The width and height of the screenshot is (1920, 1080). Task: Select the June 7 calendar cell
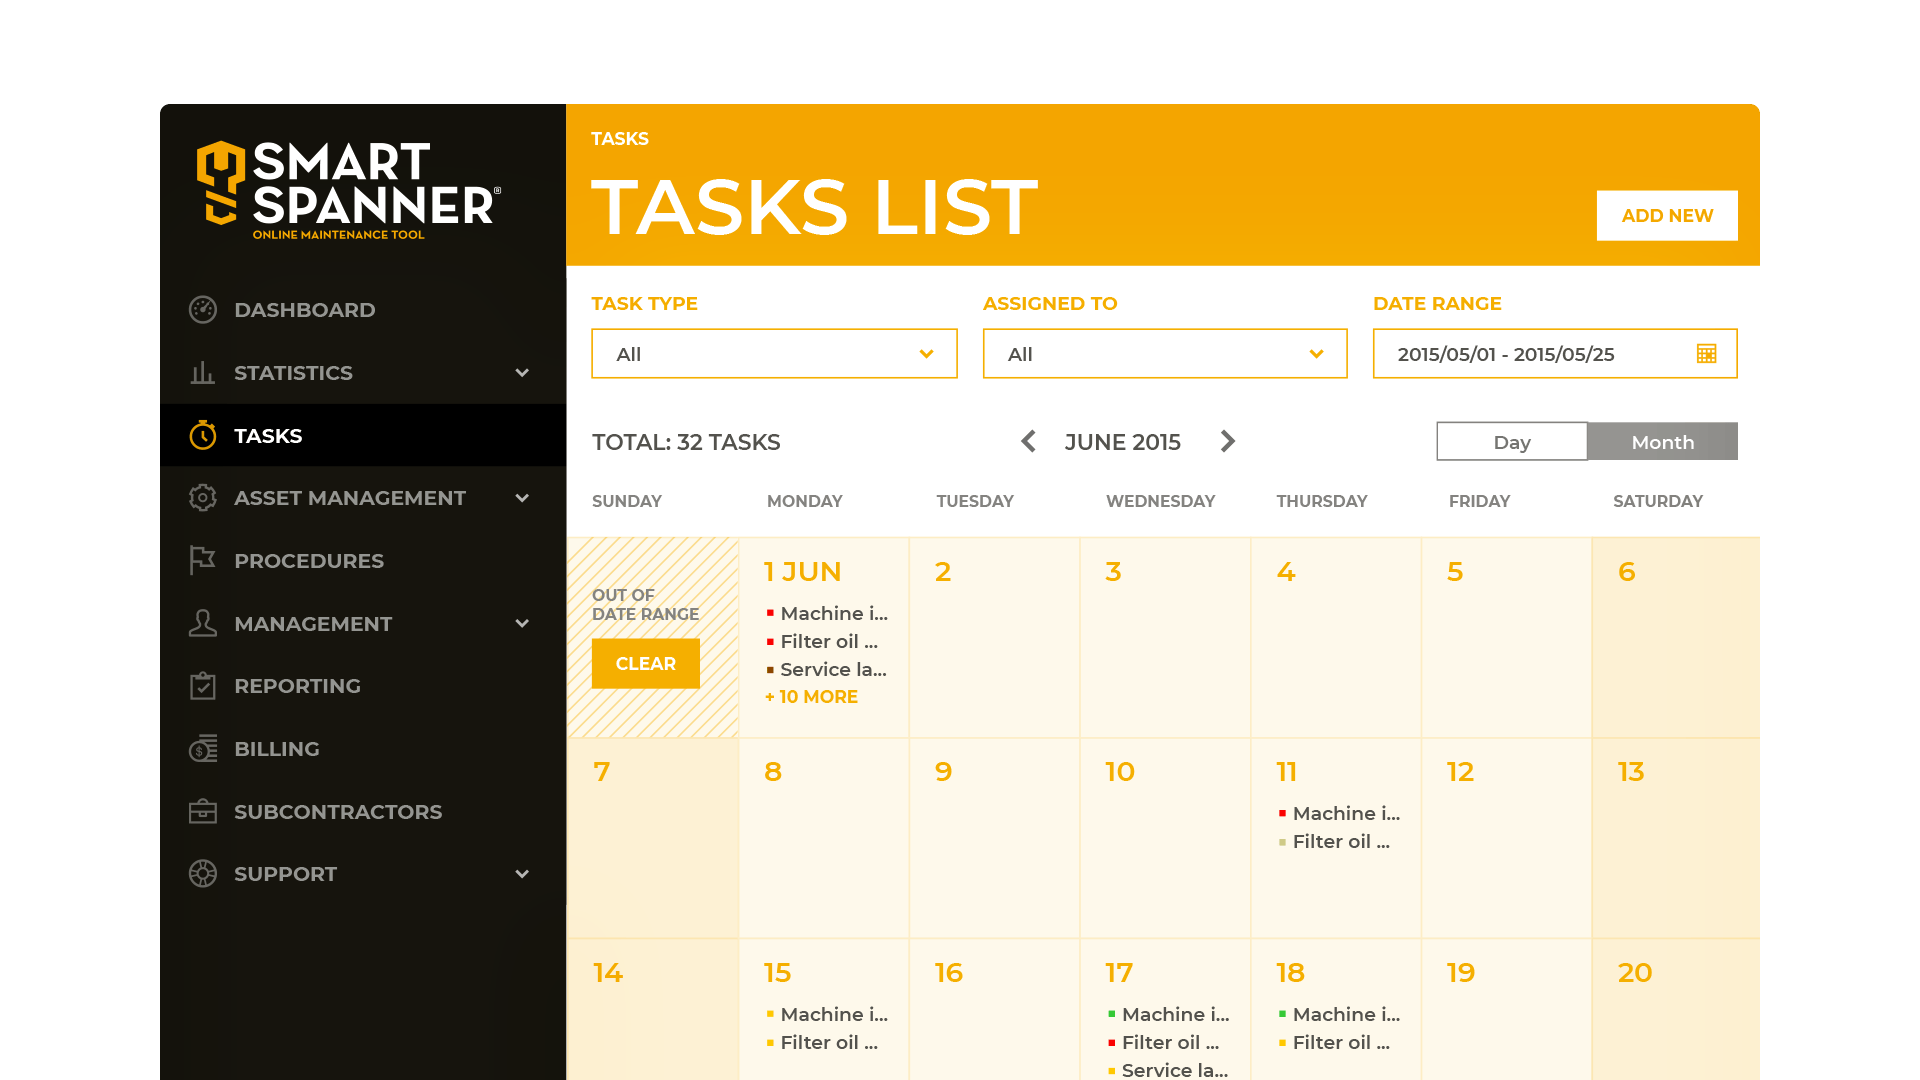coord(653,838)
